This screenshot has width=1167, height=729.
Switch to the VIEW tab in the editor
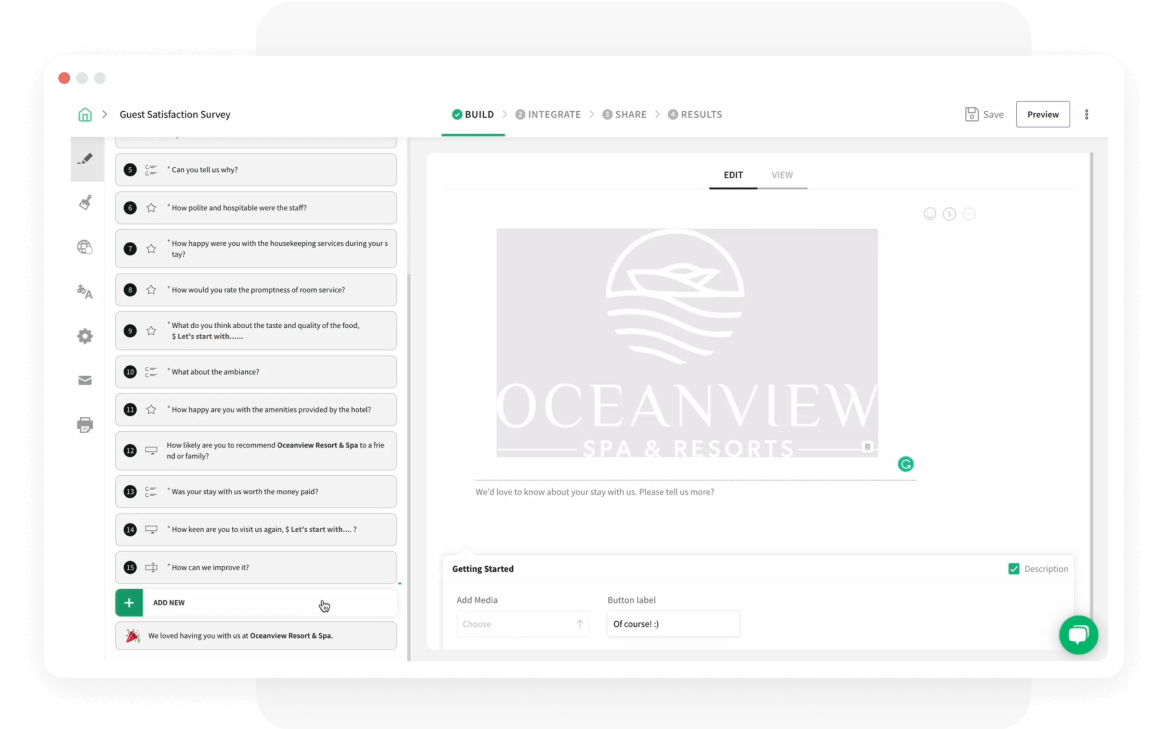click(x=783, y=175)
